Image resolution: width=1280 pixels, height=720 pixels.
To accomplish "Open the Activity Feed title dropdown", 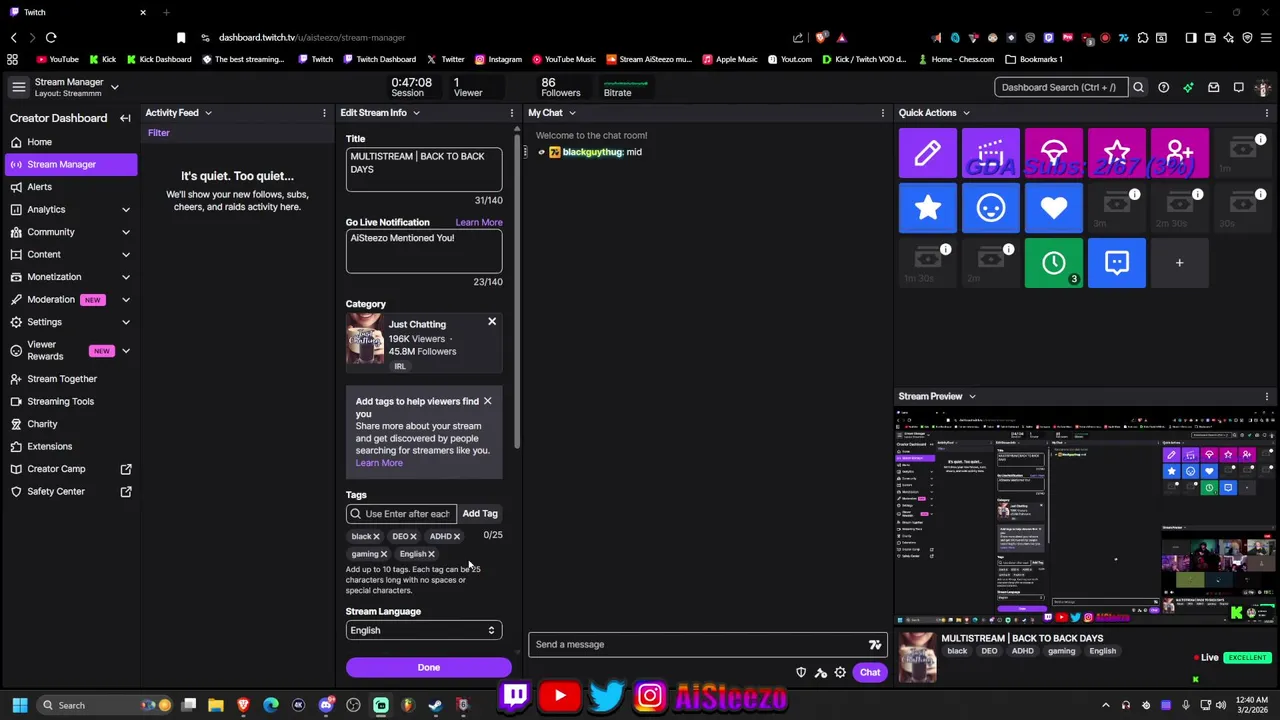I will 208,113.
